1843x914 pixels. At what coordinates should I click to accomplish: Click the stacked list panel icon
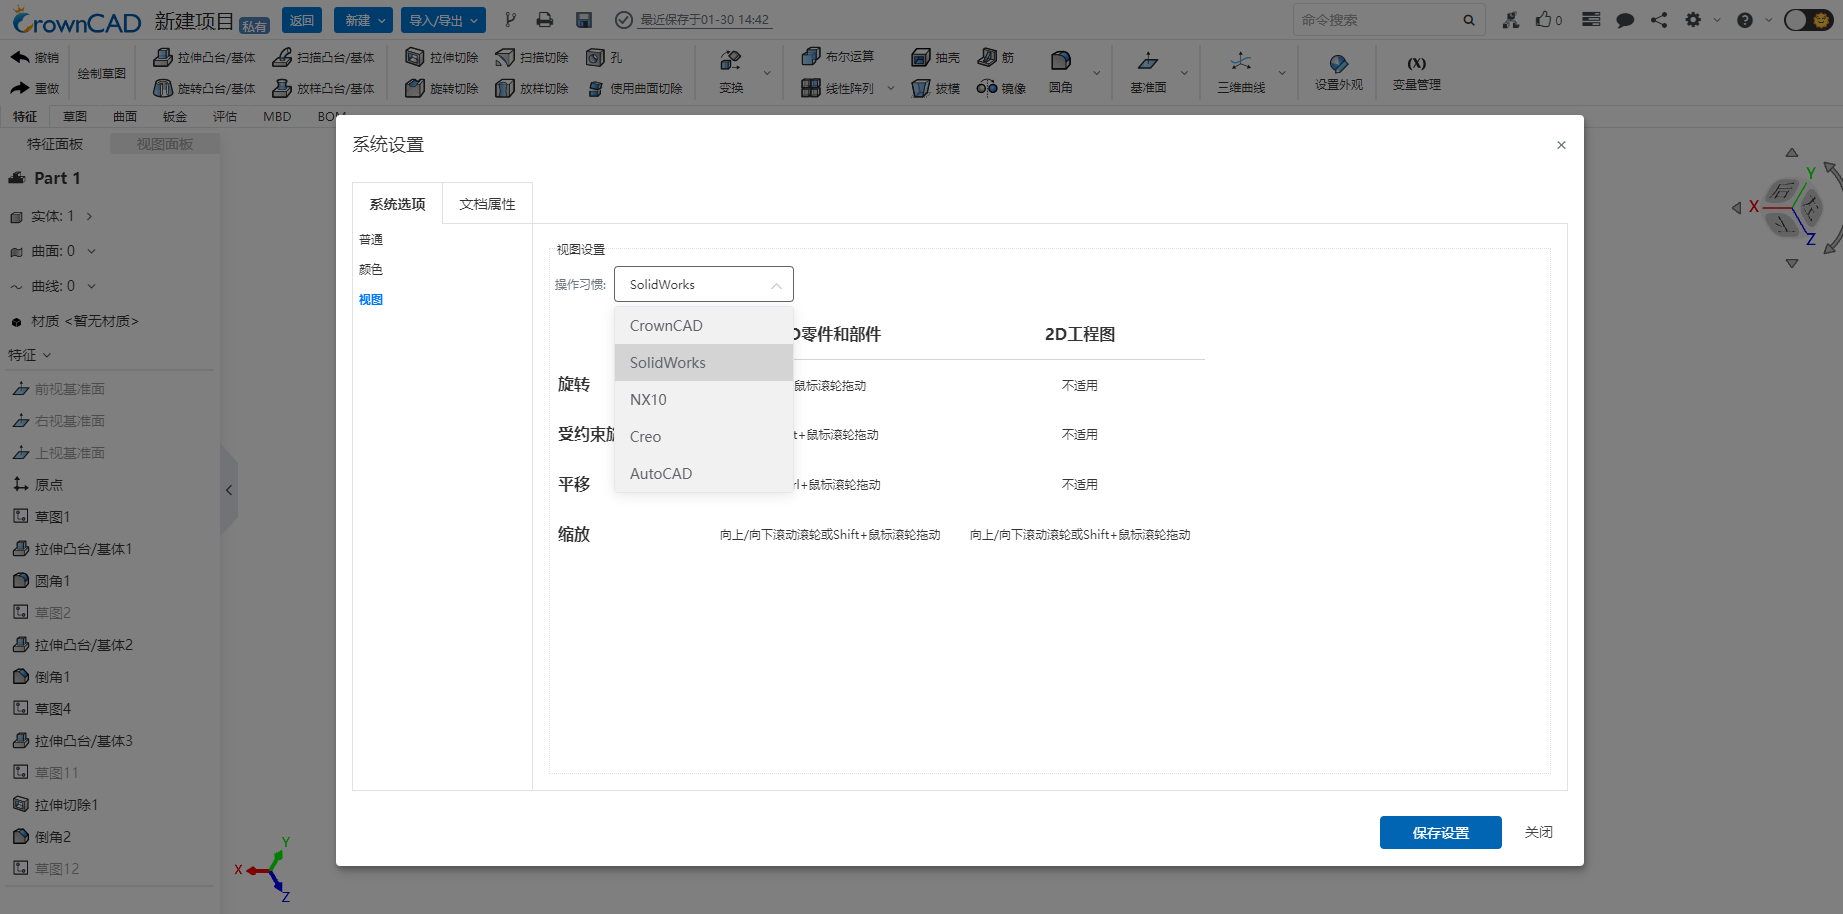point(1592,20)
